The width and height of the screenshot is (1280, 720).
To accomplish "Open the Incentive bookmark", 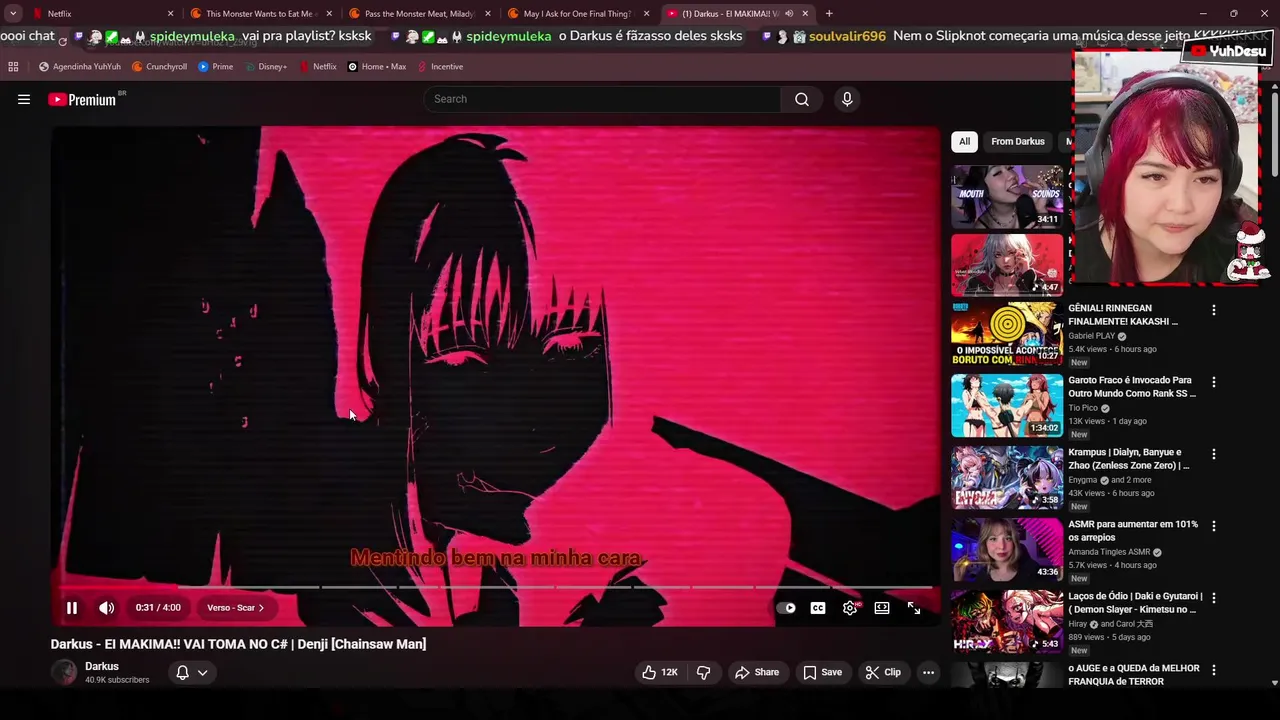I will point(440,67).
